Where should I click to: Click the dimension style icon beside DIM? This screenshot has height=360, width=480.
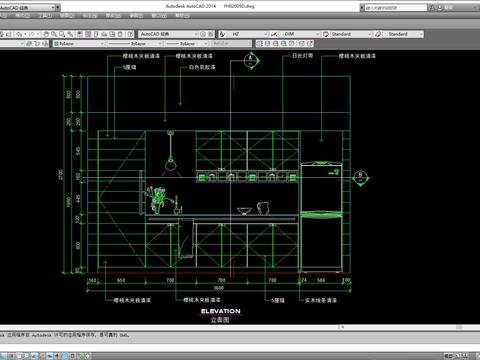(274, 34)
